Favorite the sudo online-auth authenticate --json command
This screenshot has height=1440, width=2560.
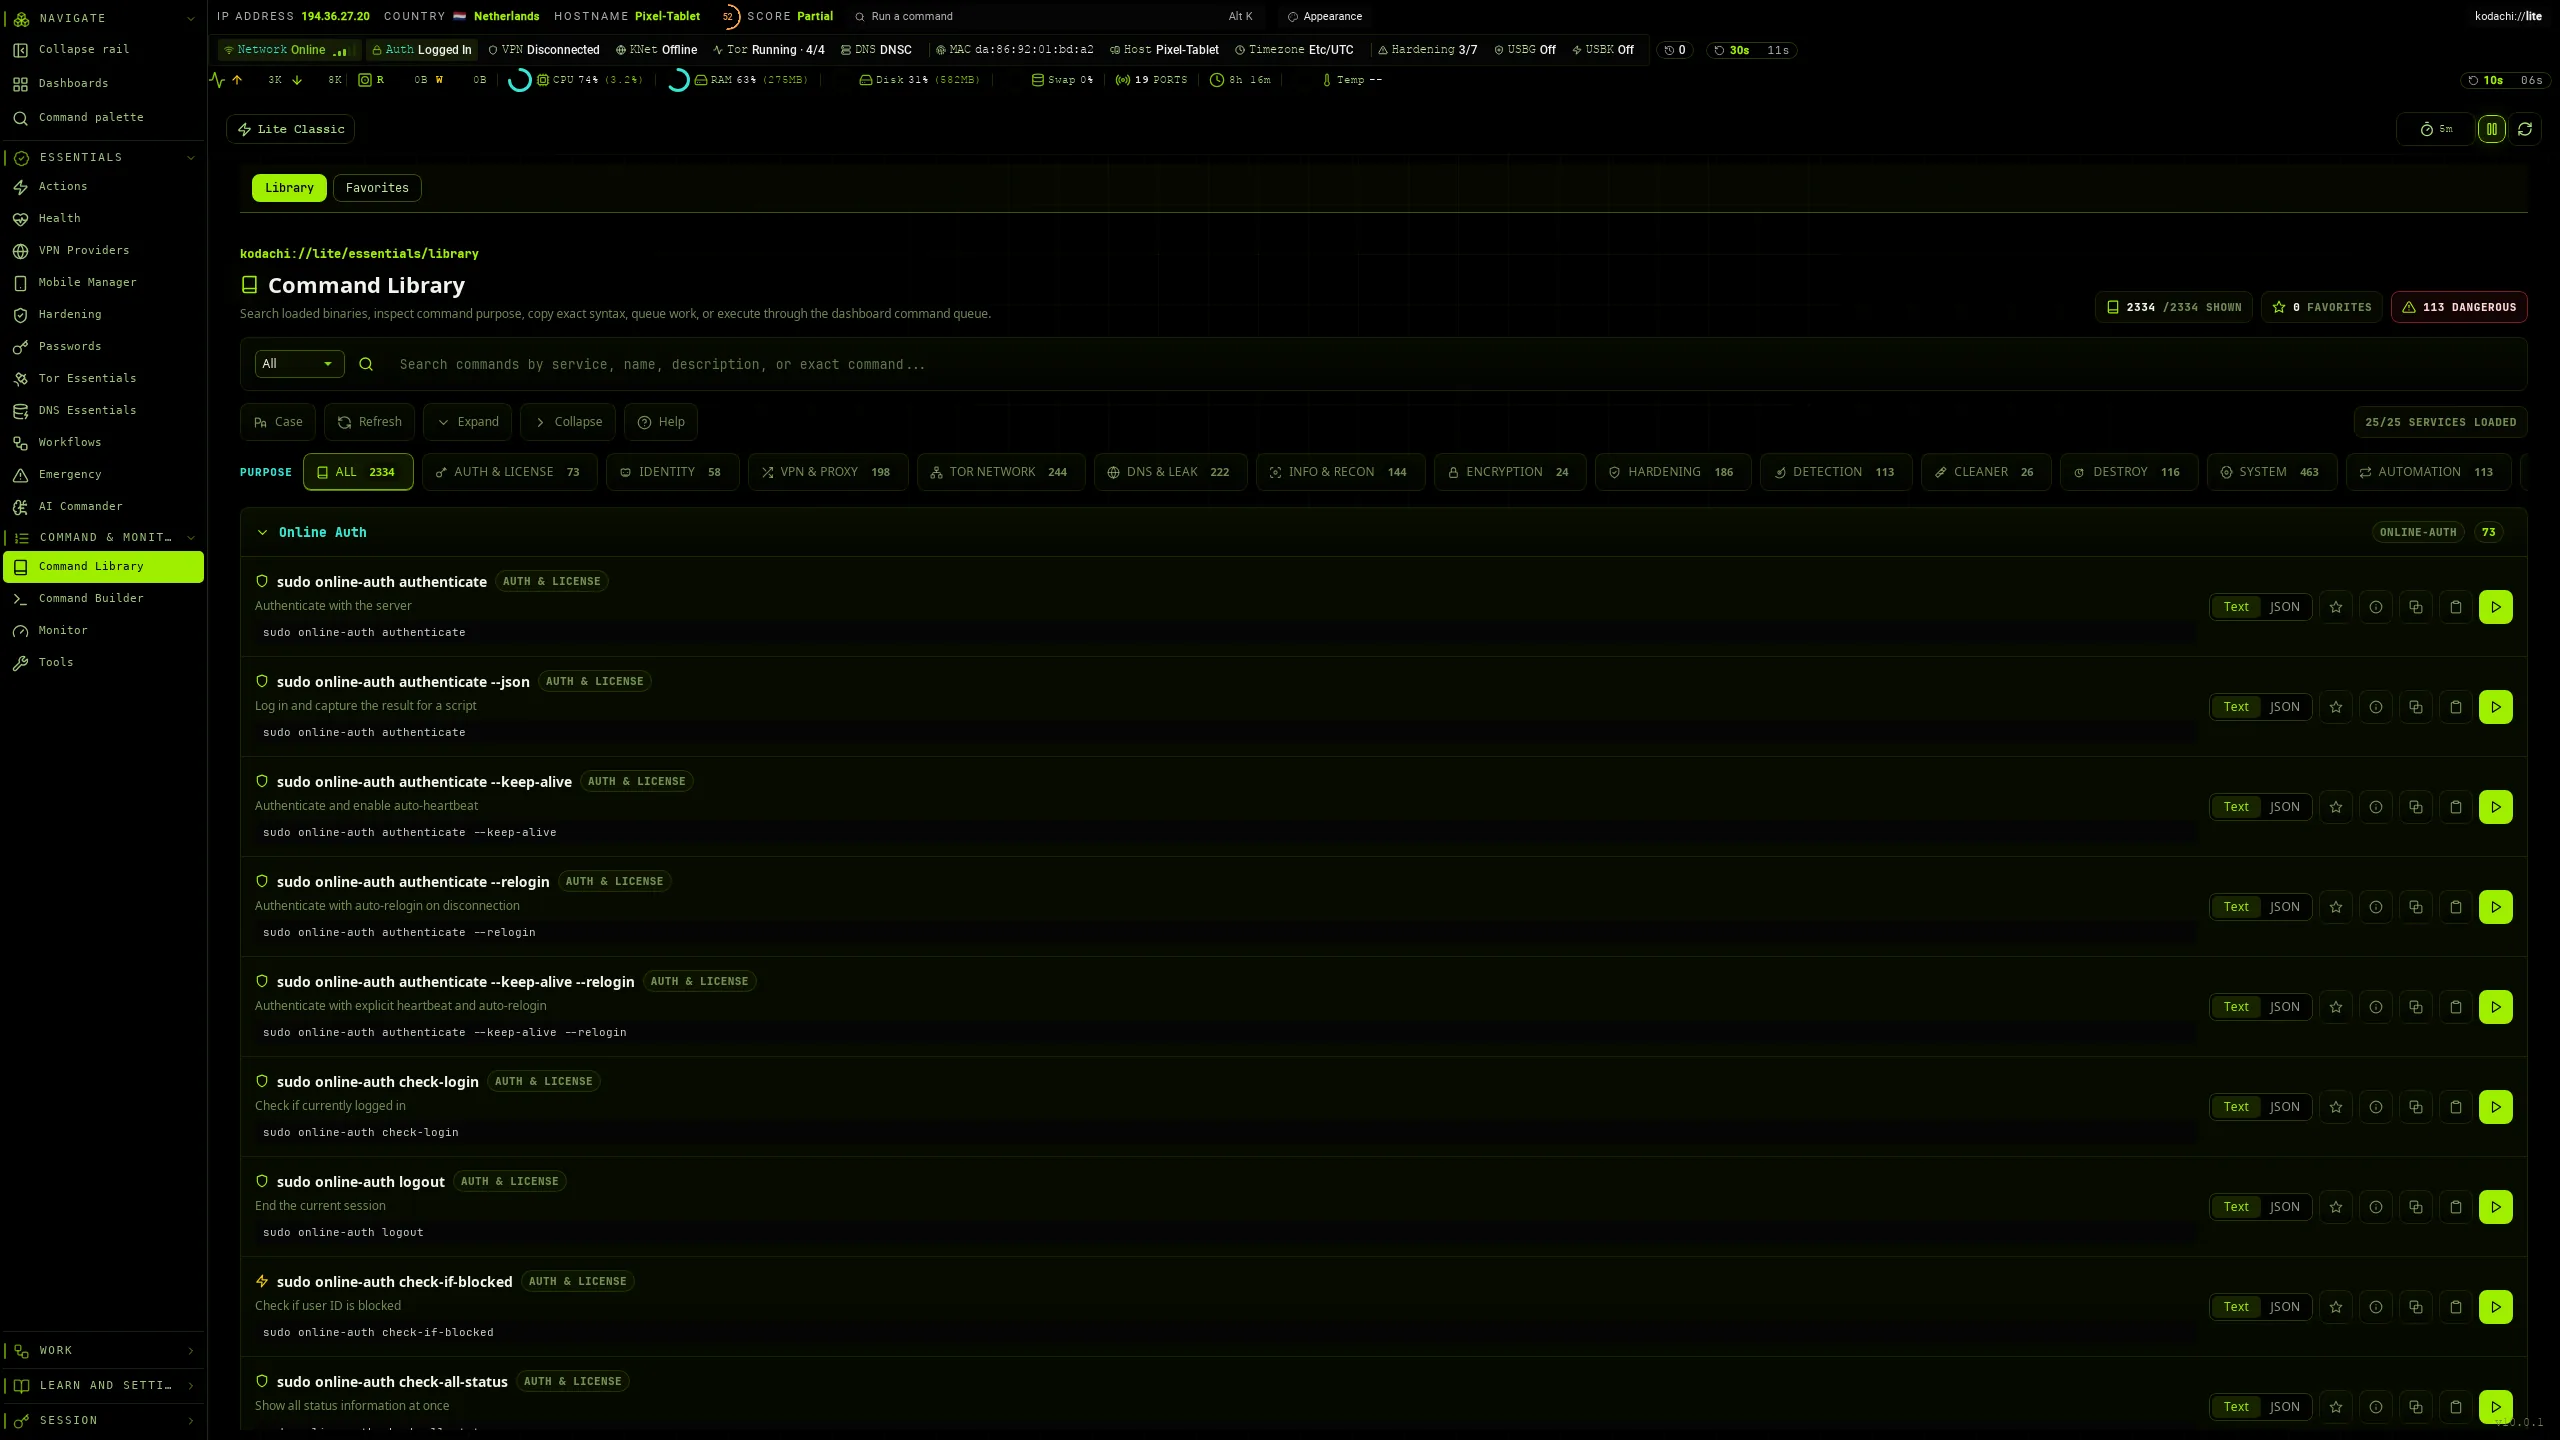[2335, 707]
